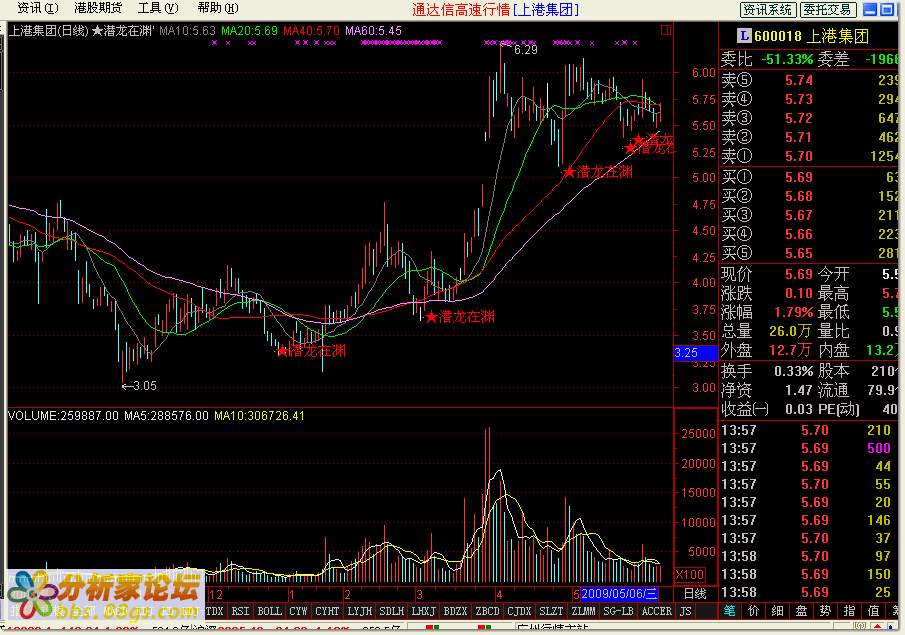Image resolution: width=905 pixels, height=635 pixels.
Task: Select the SG-LB indicator tab
Action: point(618,611)
